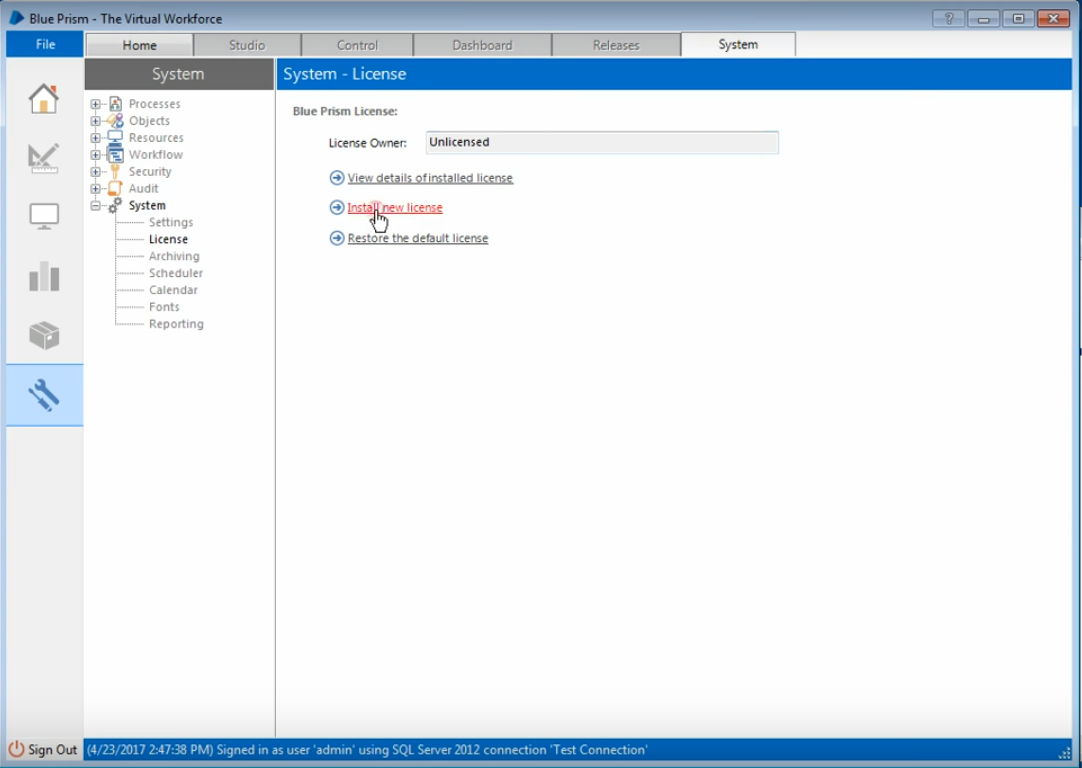Viewport: 1082px width, 768px height.
Task: Select Archiving under System tree
Action: (174, 256)
